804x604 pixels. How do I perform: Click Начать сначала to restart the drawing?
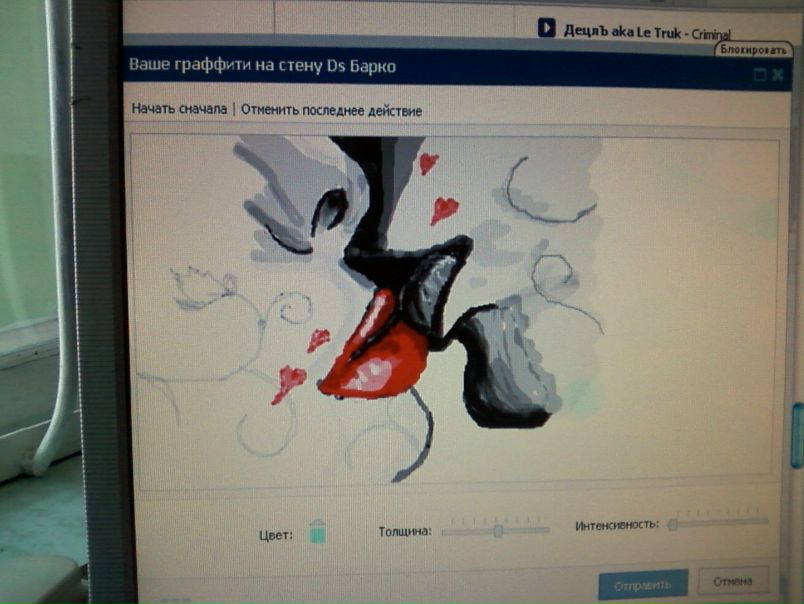[x=179, y=110]
